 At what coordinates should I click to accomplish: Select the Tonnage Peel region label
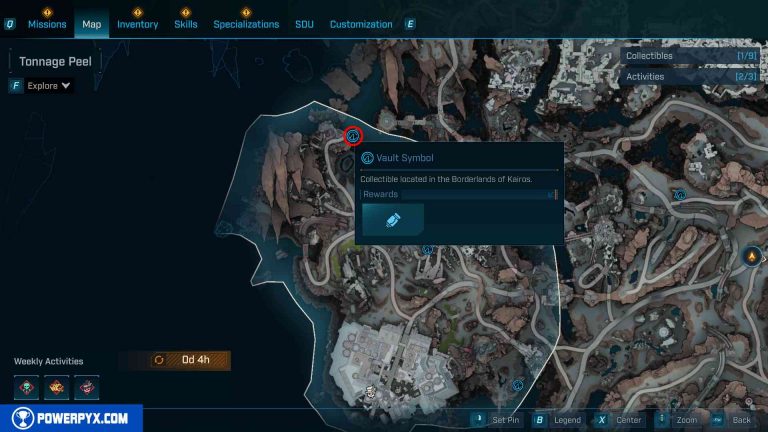(x=55, y=62)
